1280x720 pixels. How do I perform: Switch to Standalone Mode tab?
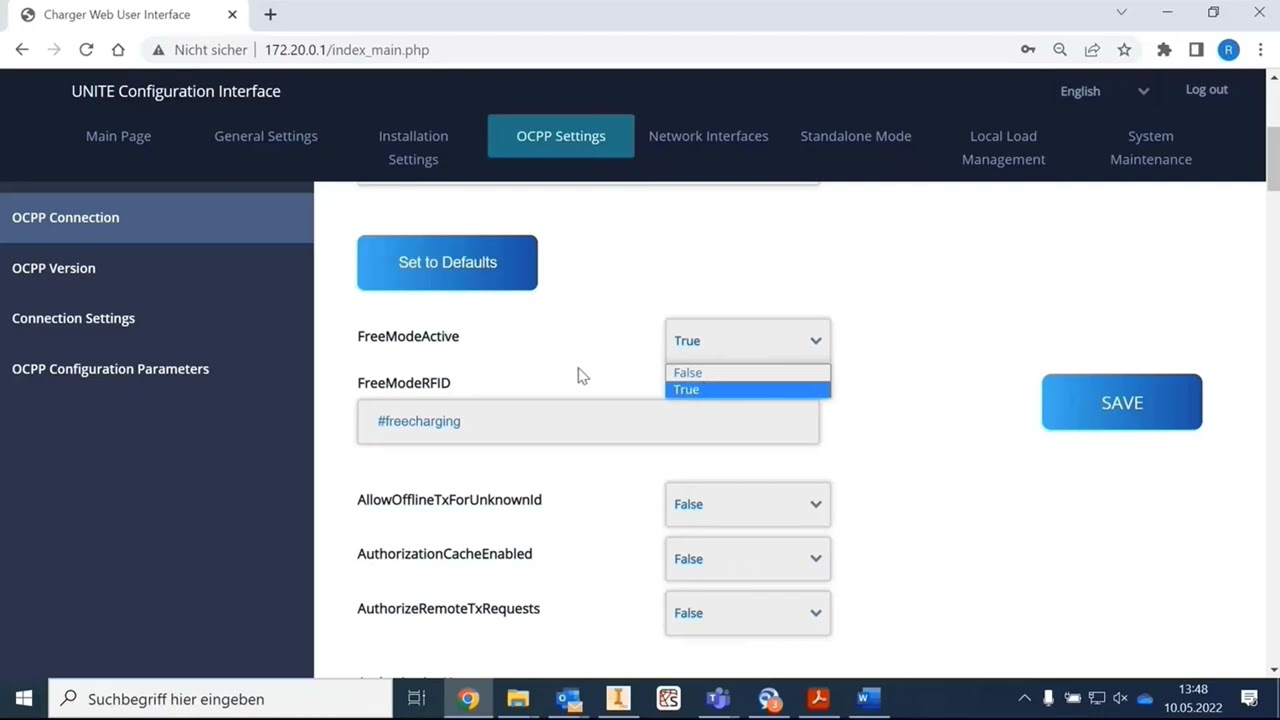tap(856, 136)
